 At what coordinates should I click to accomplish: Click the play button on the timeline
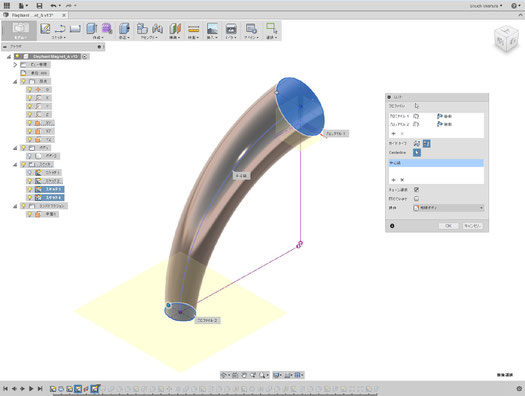pos(31,389)
